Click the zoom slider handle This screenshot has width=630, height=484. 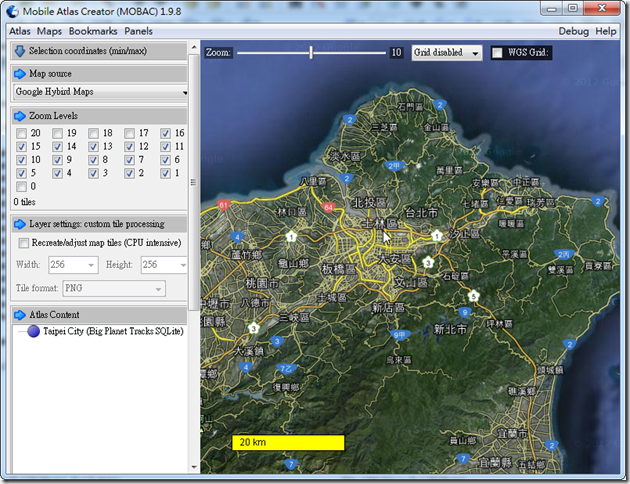pyautogui.click(x=311, y=53)
